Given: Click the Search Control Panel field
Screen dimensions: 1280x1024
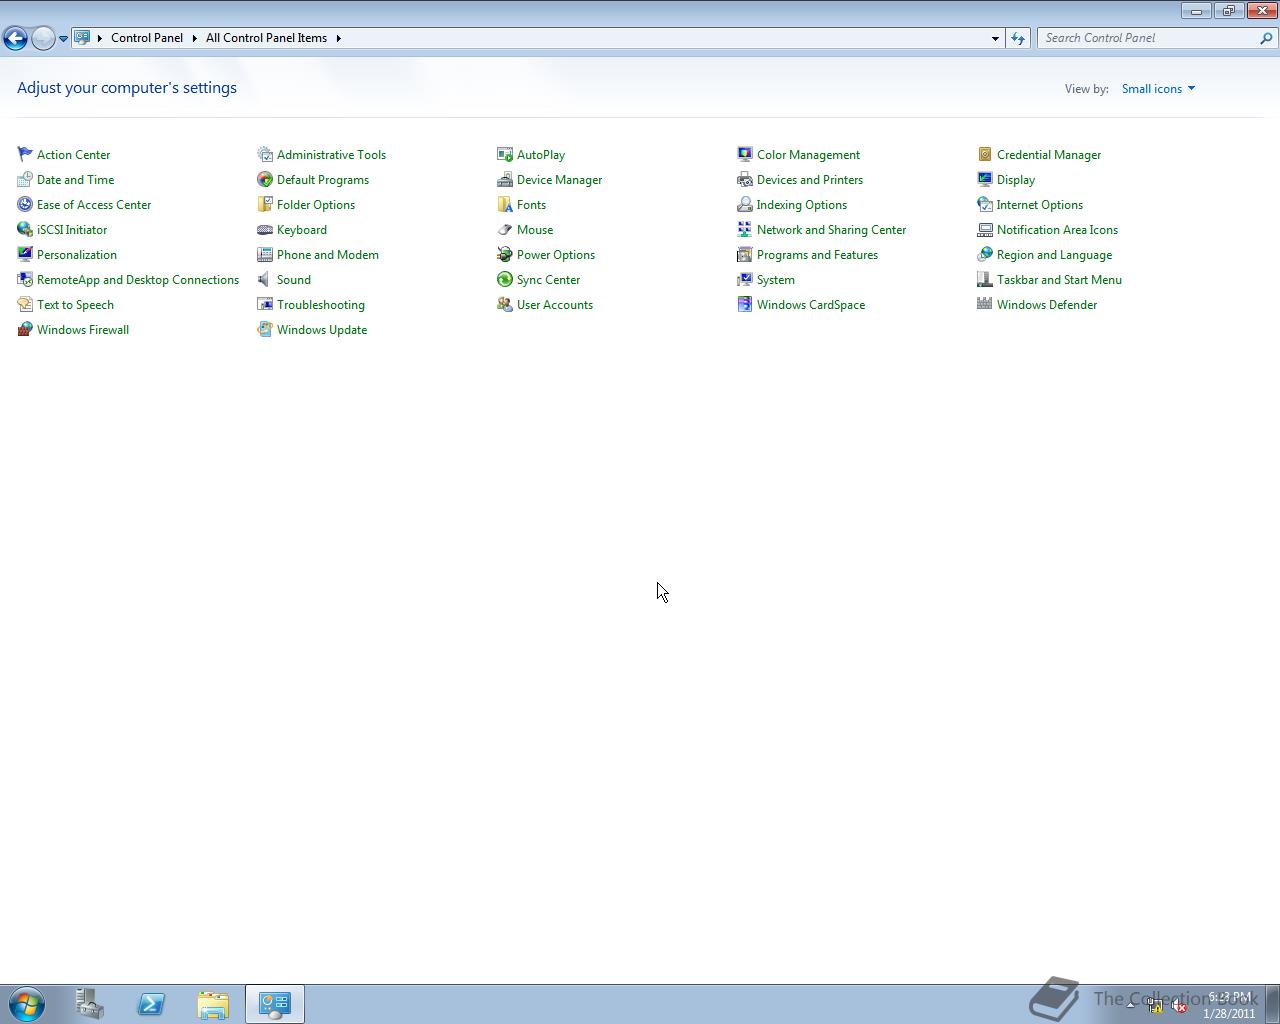Looking at the screenshot, I should pos(1148,38).
